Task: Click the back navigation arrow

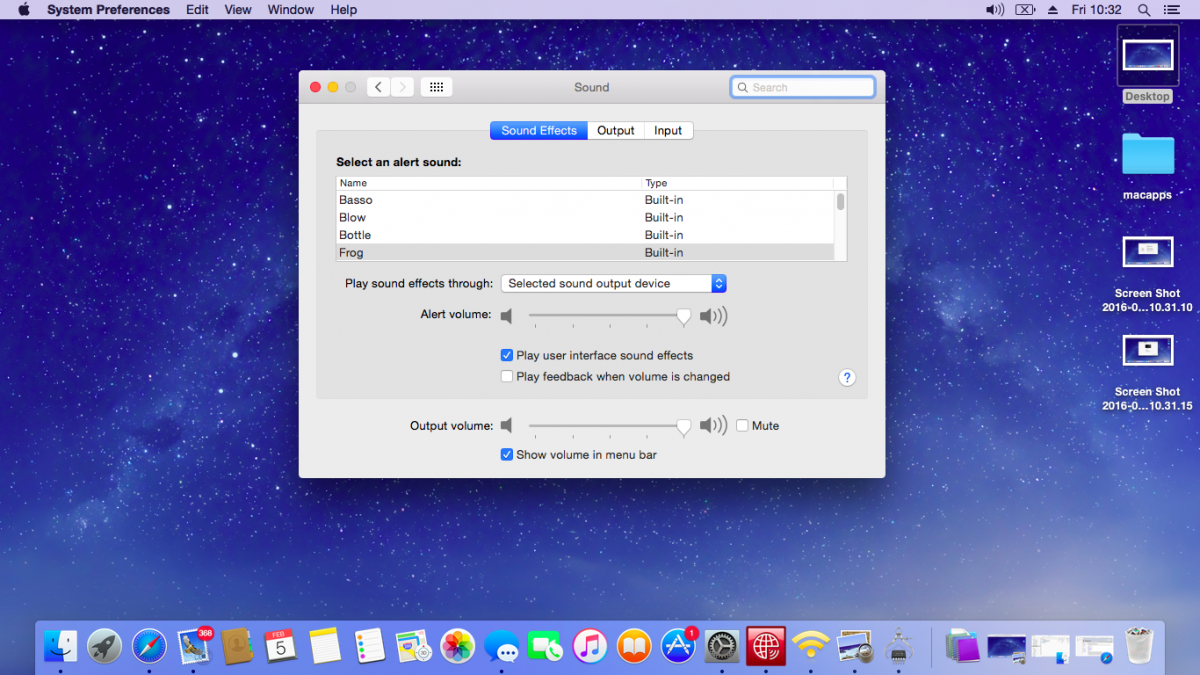Action: pyautogui.click(x=378, y=87)
